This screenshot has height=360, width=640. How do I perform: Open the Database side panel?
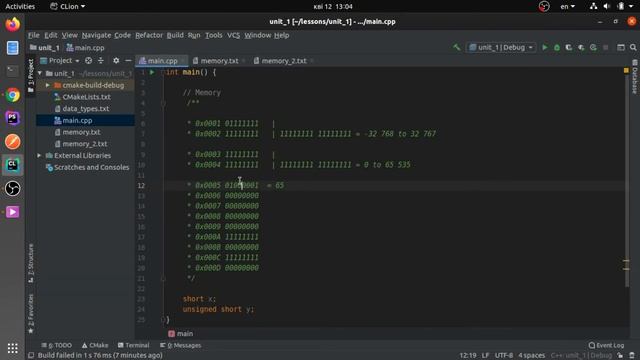635,77
